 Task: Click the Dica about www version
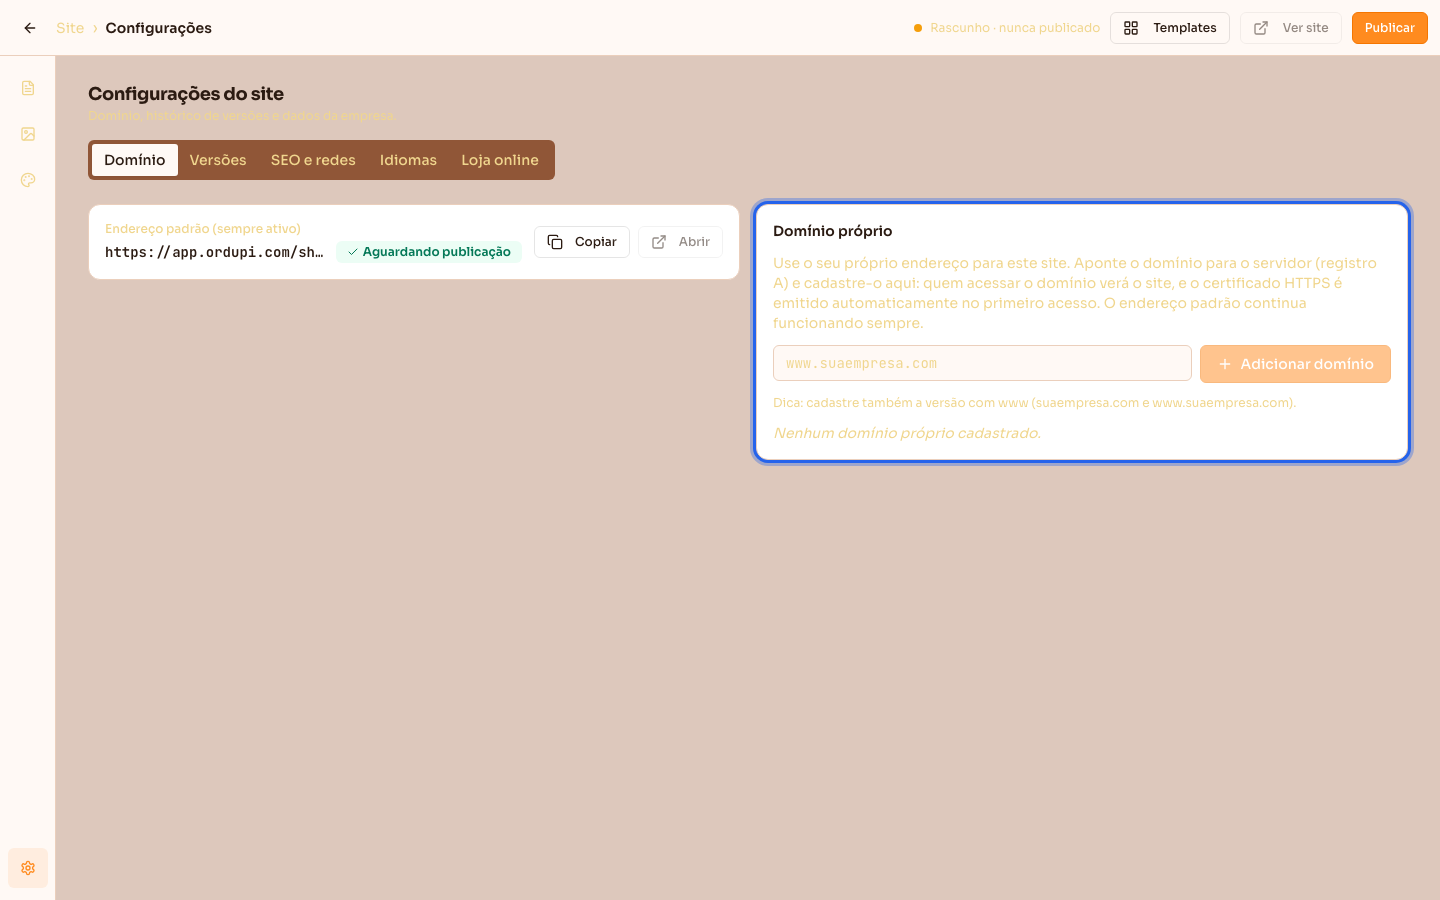pos(1034,403)
